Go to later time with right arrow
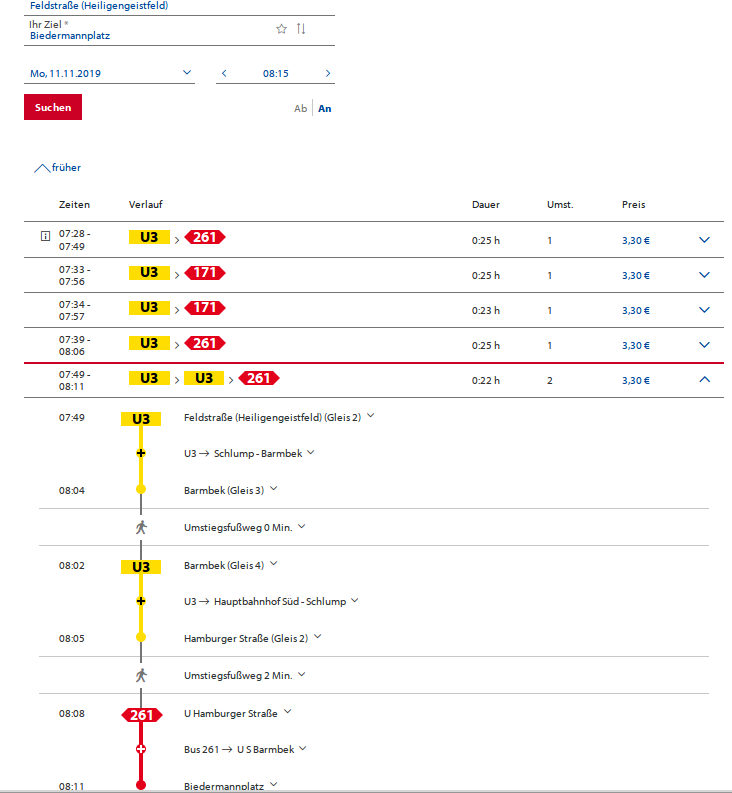Image resolution: width=732 pixels, height=793 pixels. tap(328, 73)
